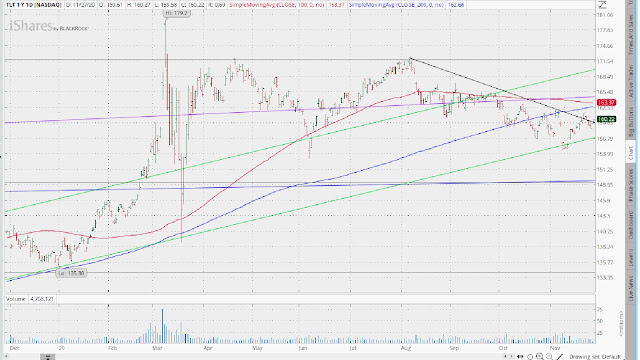
Task: Click the 181.06 price axis label
Action: tap(605, 15)
